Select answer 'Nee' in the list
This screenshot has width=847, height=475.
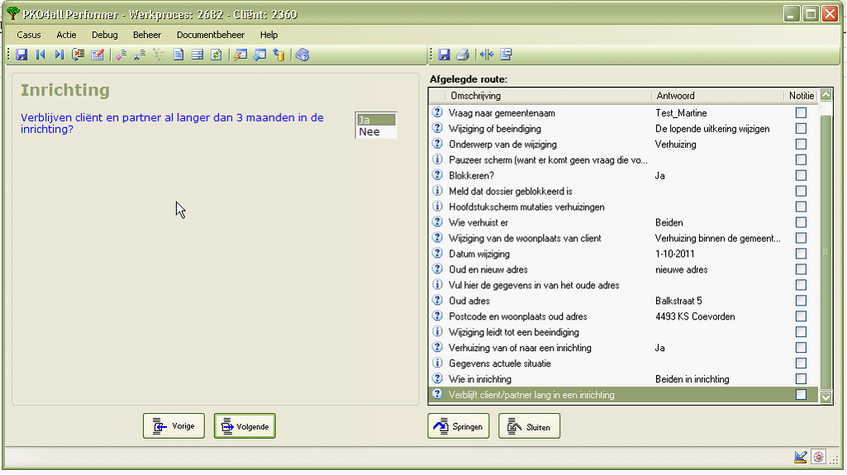[x=375, y=132]
